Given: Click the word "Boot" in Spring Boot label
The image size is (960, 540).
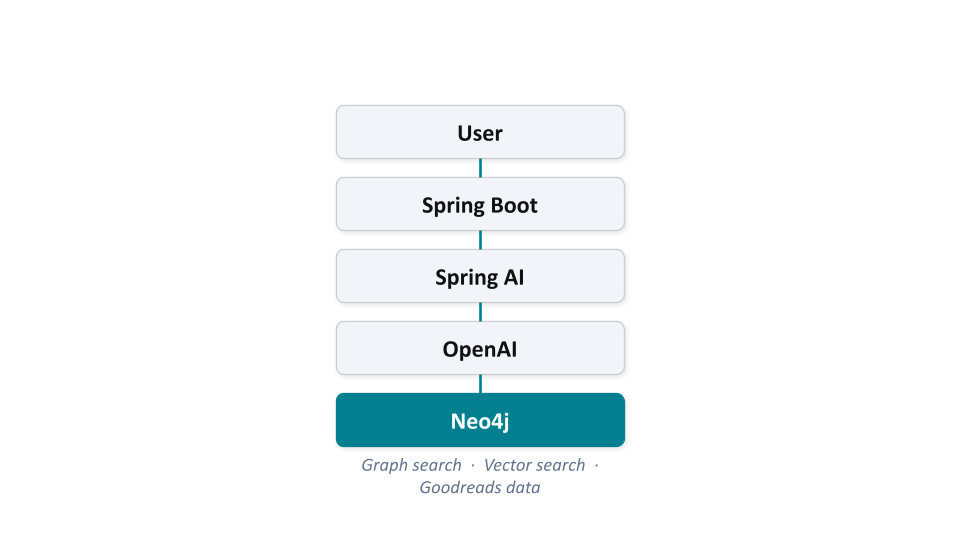Looking at the screenshot, I should 514,205.
